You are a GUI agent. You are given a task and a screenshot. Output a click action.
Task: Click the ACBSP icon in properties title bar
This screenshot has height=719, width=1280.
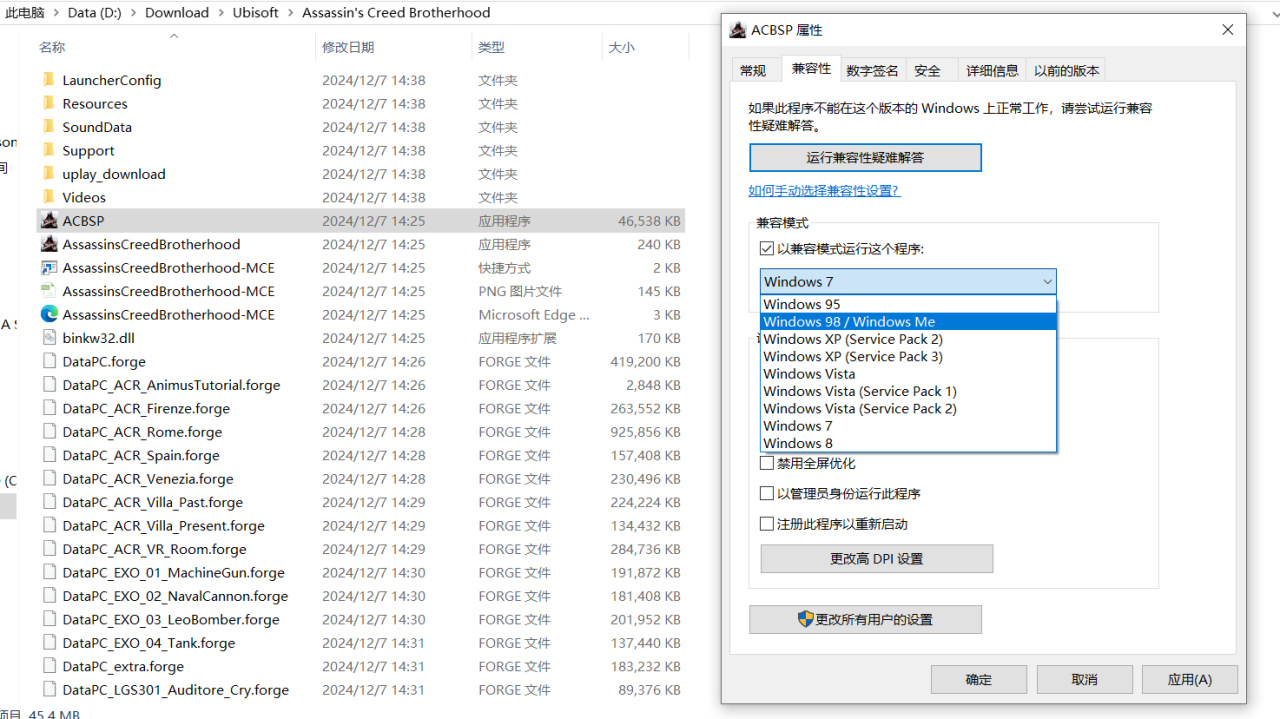pyautogui.click(x=738, y=30)
